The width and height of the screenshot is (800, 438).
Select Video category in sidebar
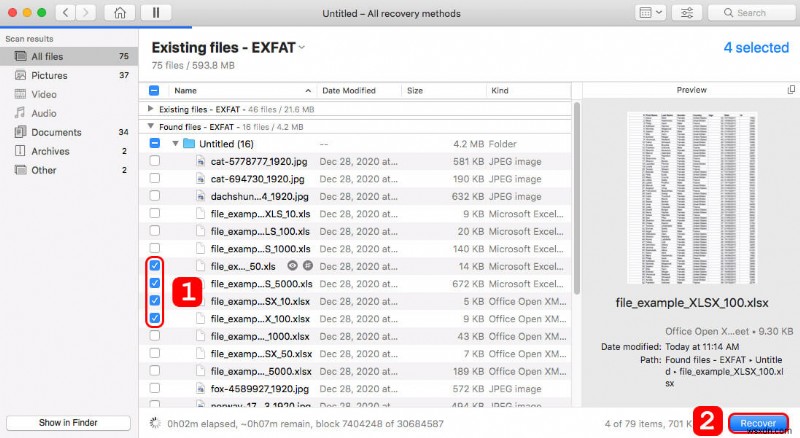[x=69, y=94]
